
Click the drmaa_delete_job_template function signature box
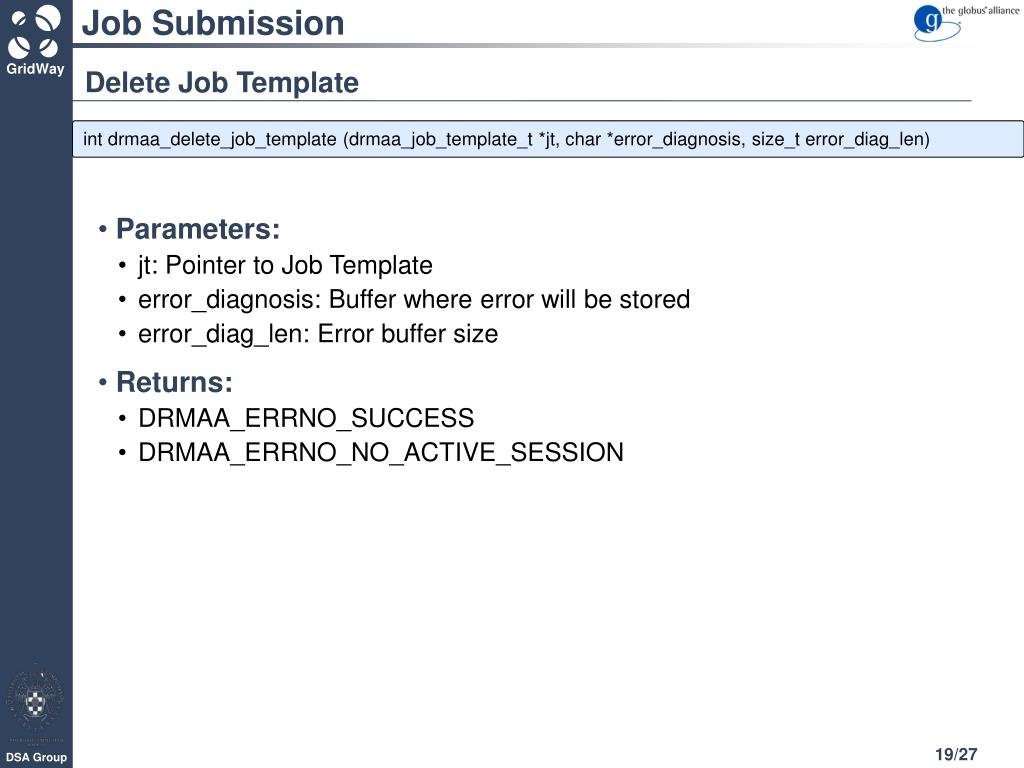548,139
